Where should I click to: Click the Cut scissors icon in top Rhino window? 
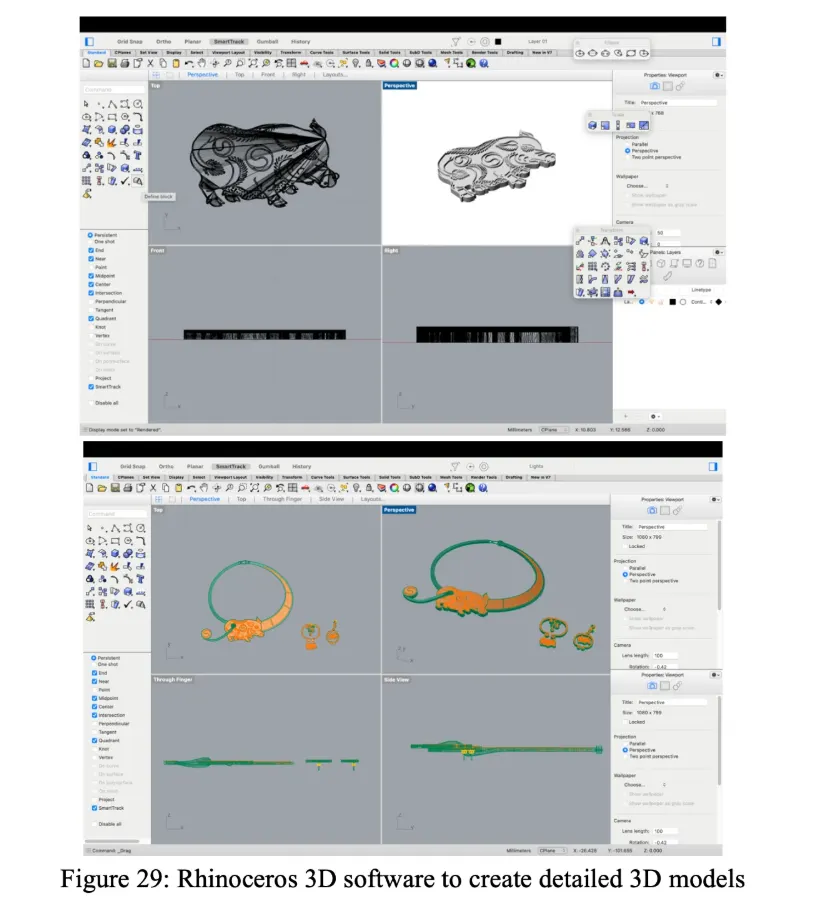coord(150,64)
